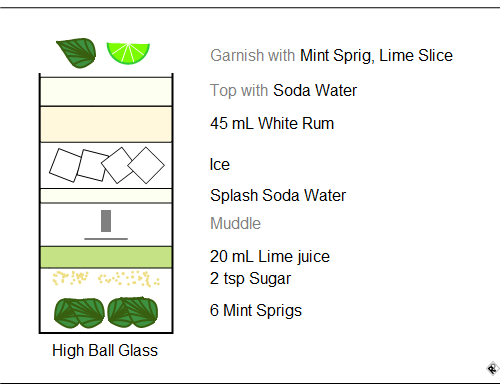Click the 'Splash Soda Water' label
The width and height of the screenshot is (500, 390).
[x=278, y=195]
